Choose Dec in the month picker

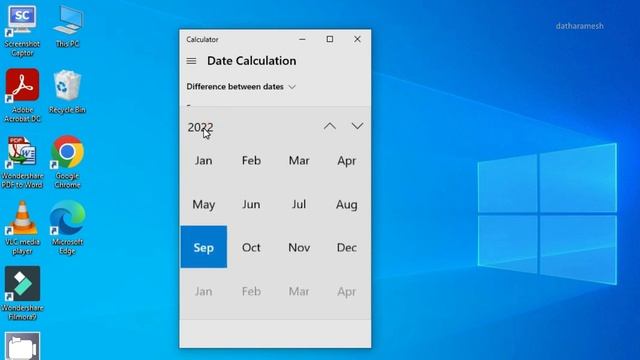(x=347, y=247)
